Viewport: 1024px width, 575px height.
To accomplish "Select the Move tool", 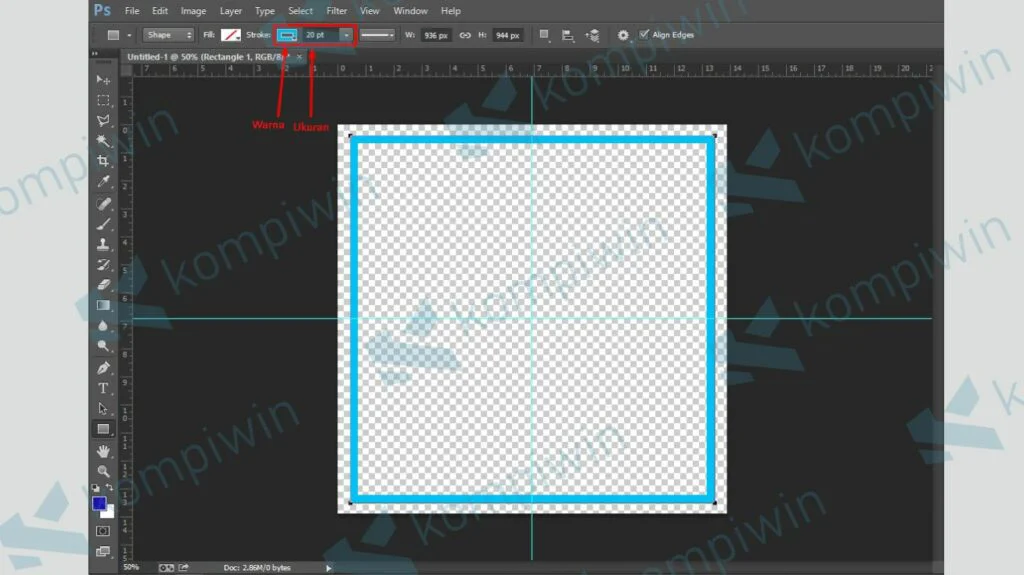I will tap(103, 79).
